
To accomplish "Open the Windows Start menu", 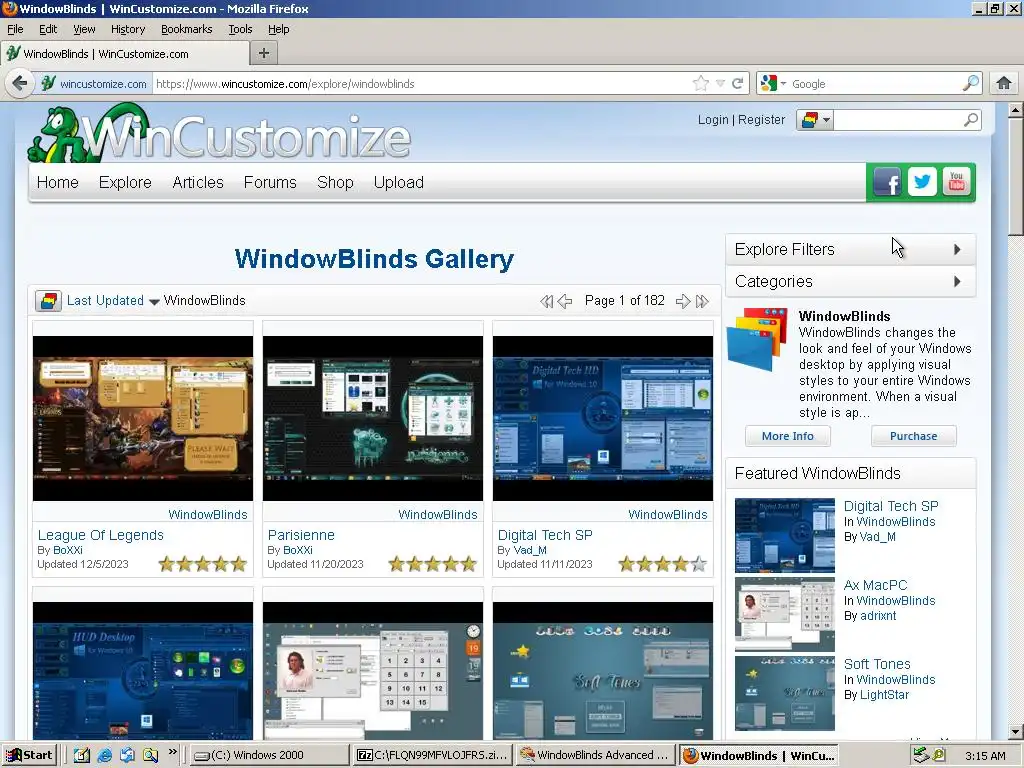I will [30, 755].
